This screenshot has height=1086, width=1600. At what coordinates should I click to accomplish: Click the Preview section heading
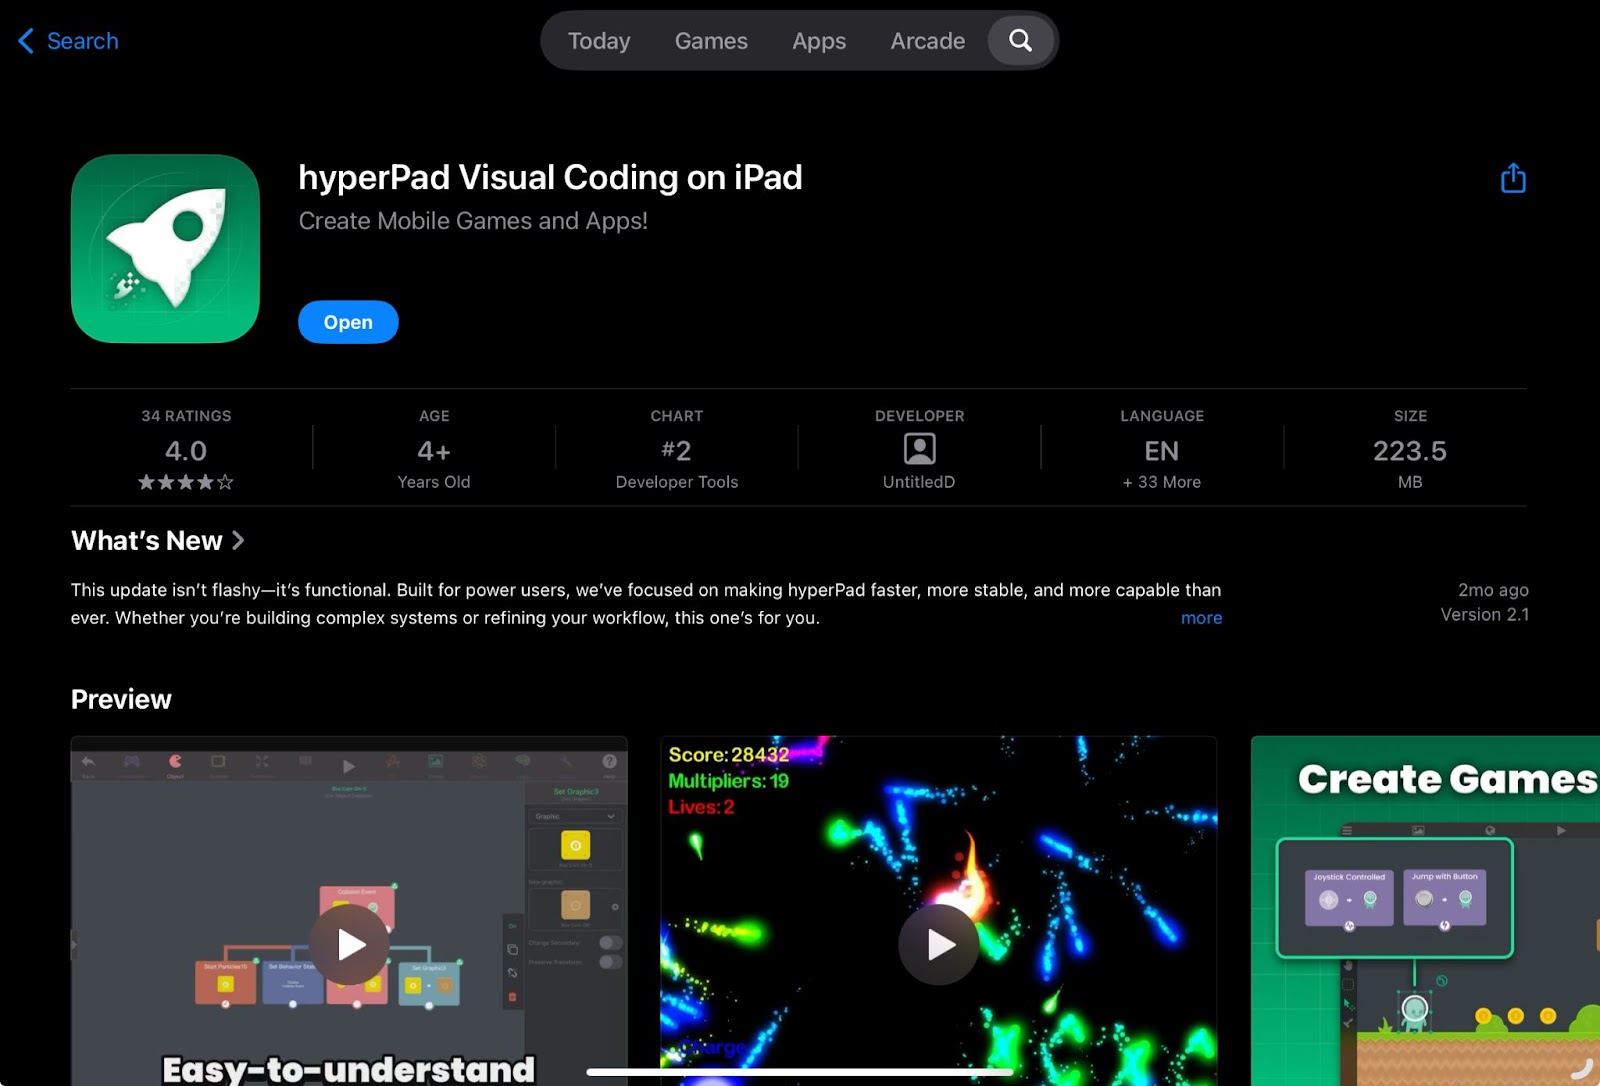click(121, 699)
